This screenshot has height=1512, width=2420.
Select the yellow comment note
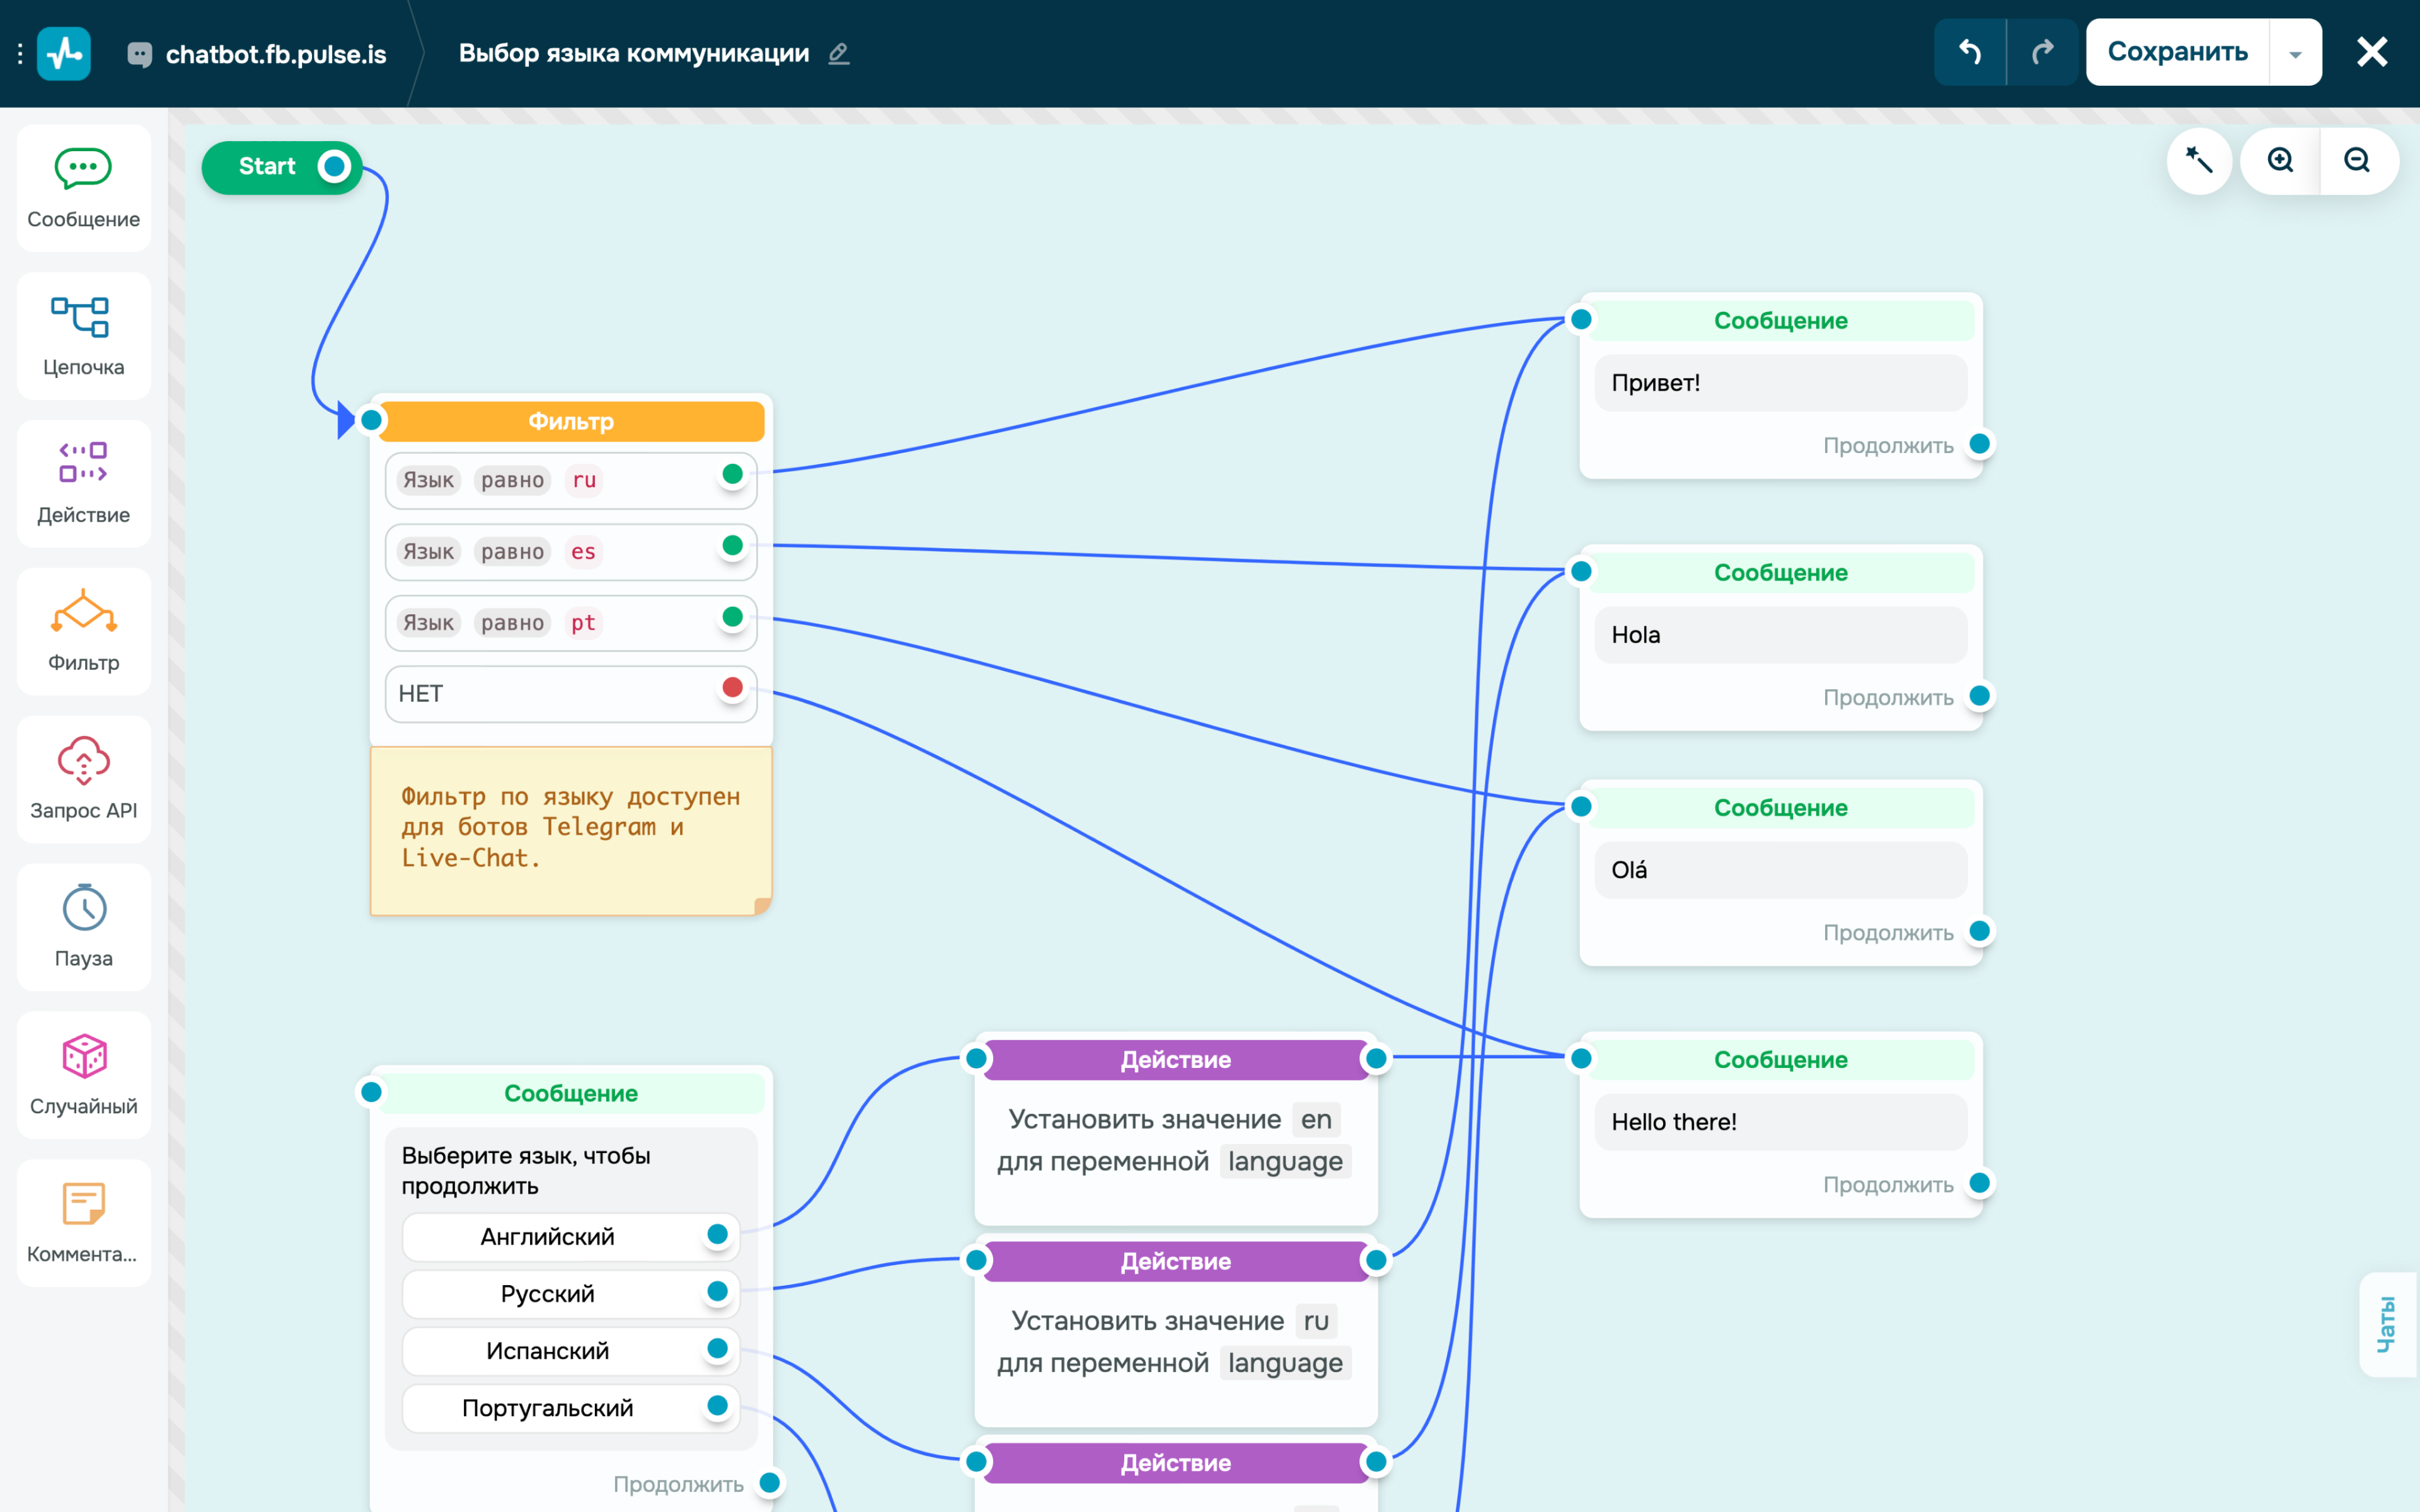pyautogui.click(x=571, y=830)
